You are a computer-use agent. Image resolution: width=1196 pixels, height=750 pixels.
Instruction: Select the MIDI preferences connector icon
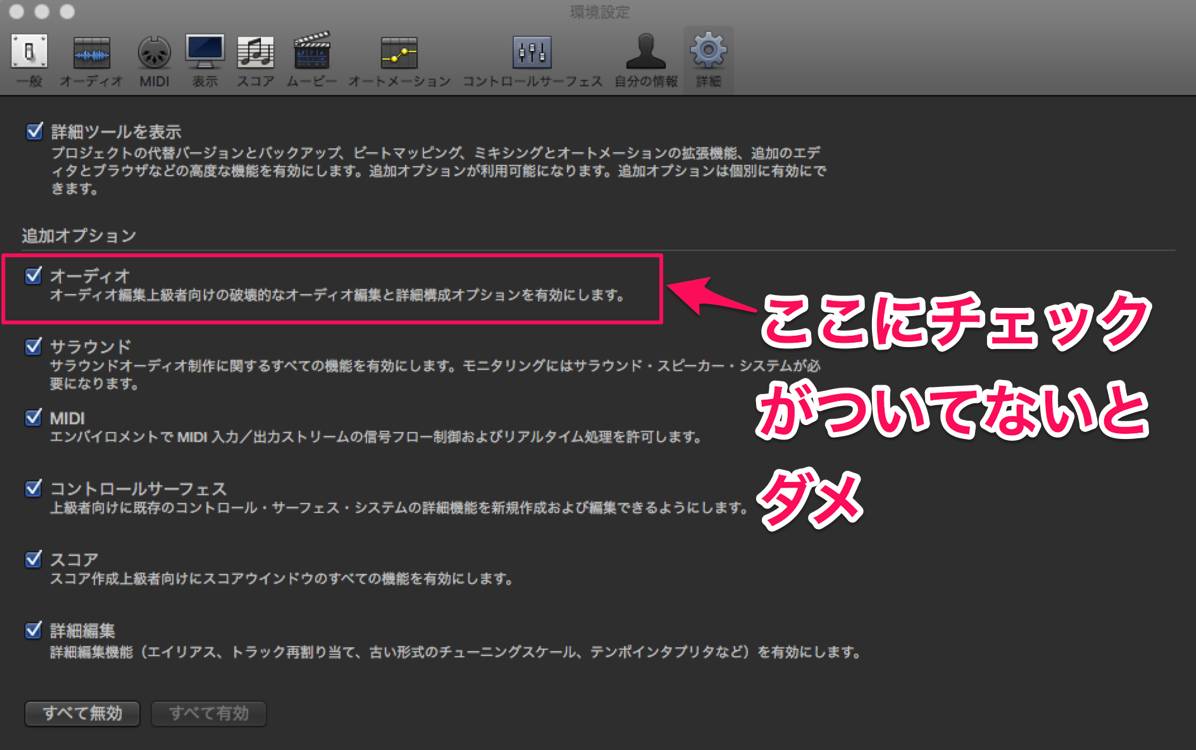click(154, 53)
